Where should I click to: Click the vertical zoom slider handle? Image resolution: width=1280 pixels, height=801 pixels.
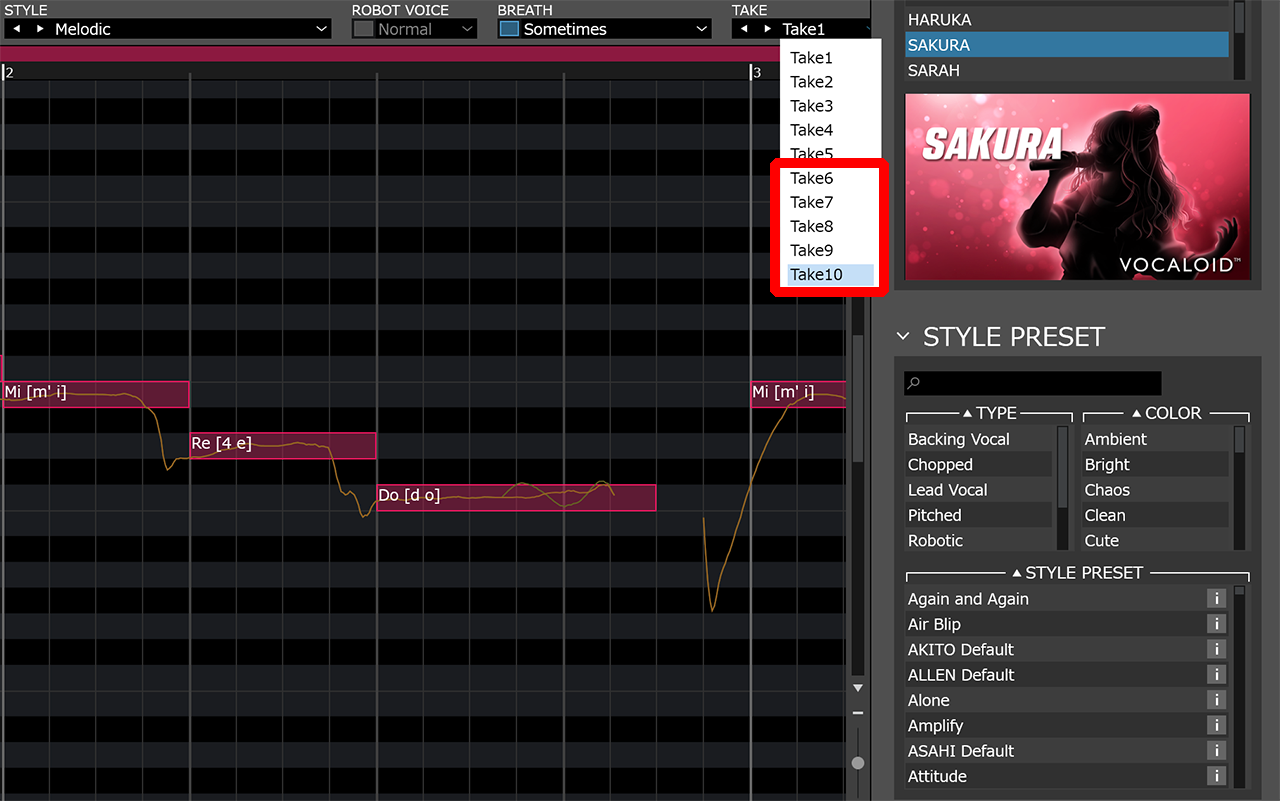(x=857, y=761)
